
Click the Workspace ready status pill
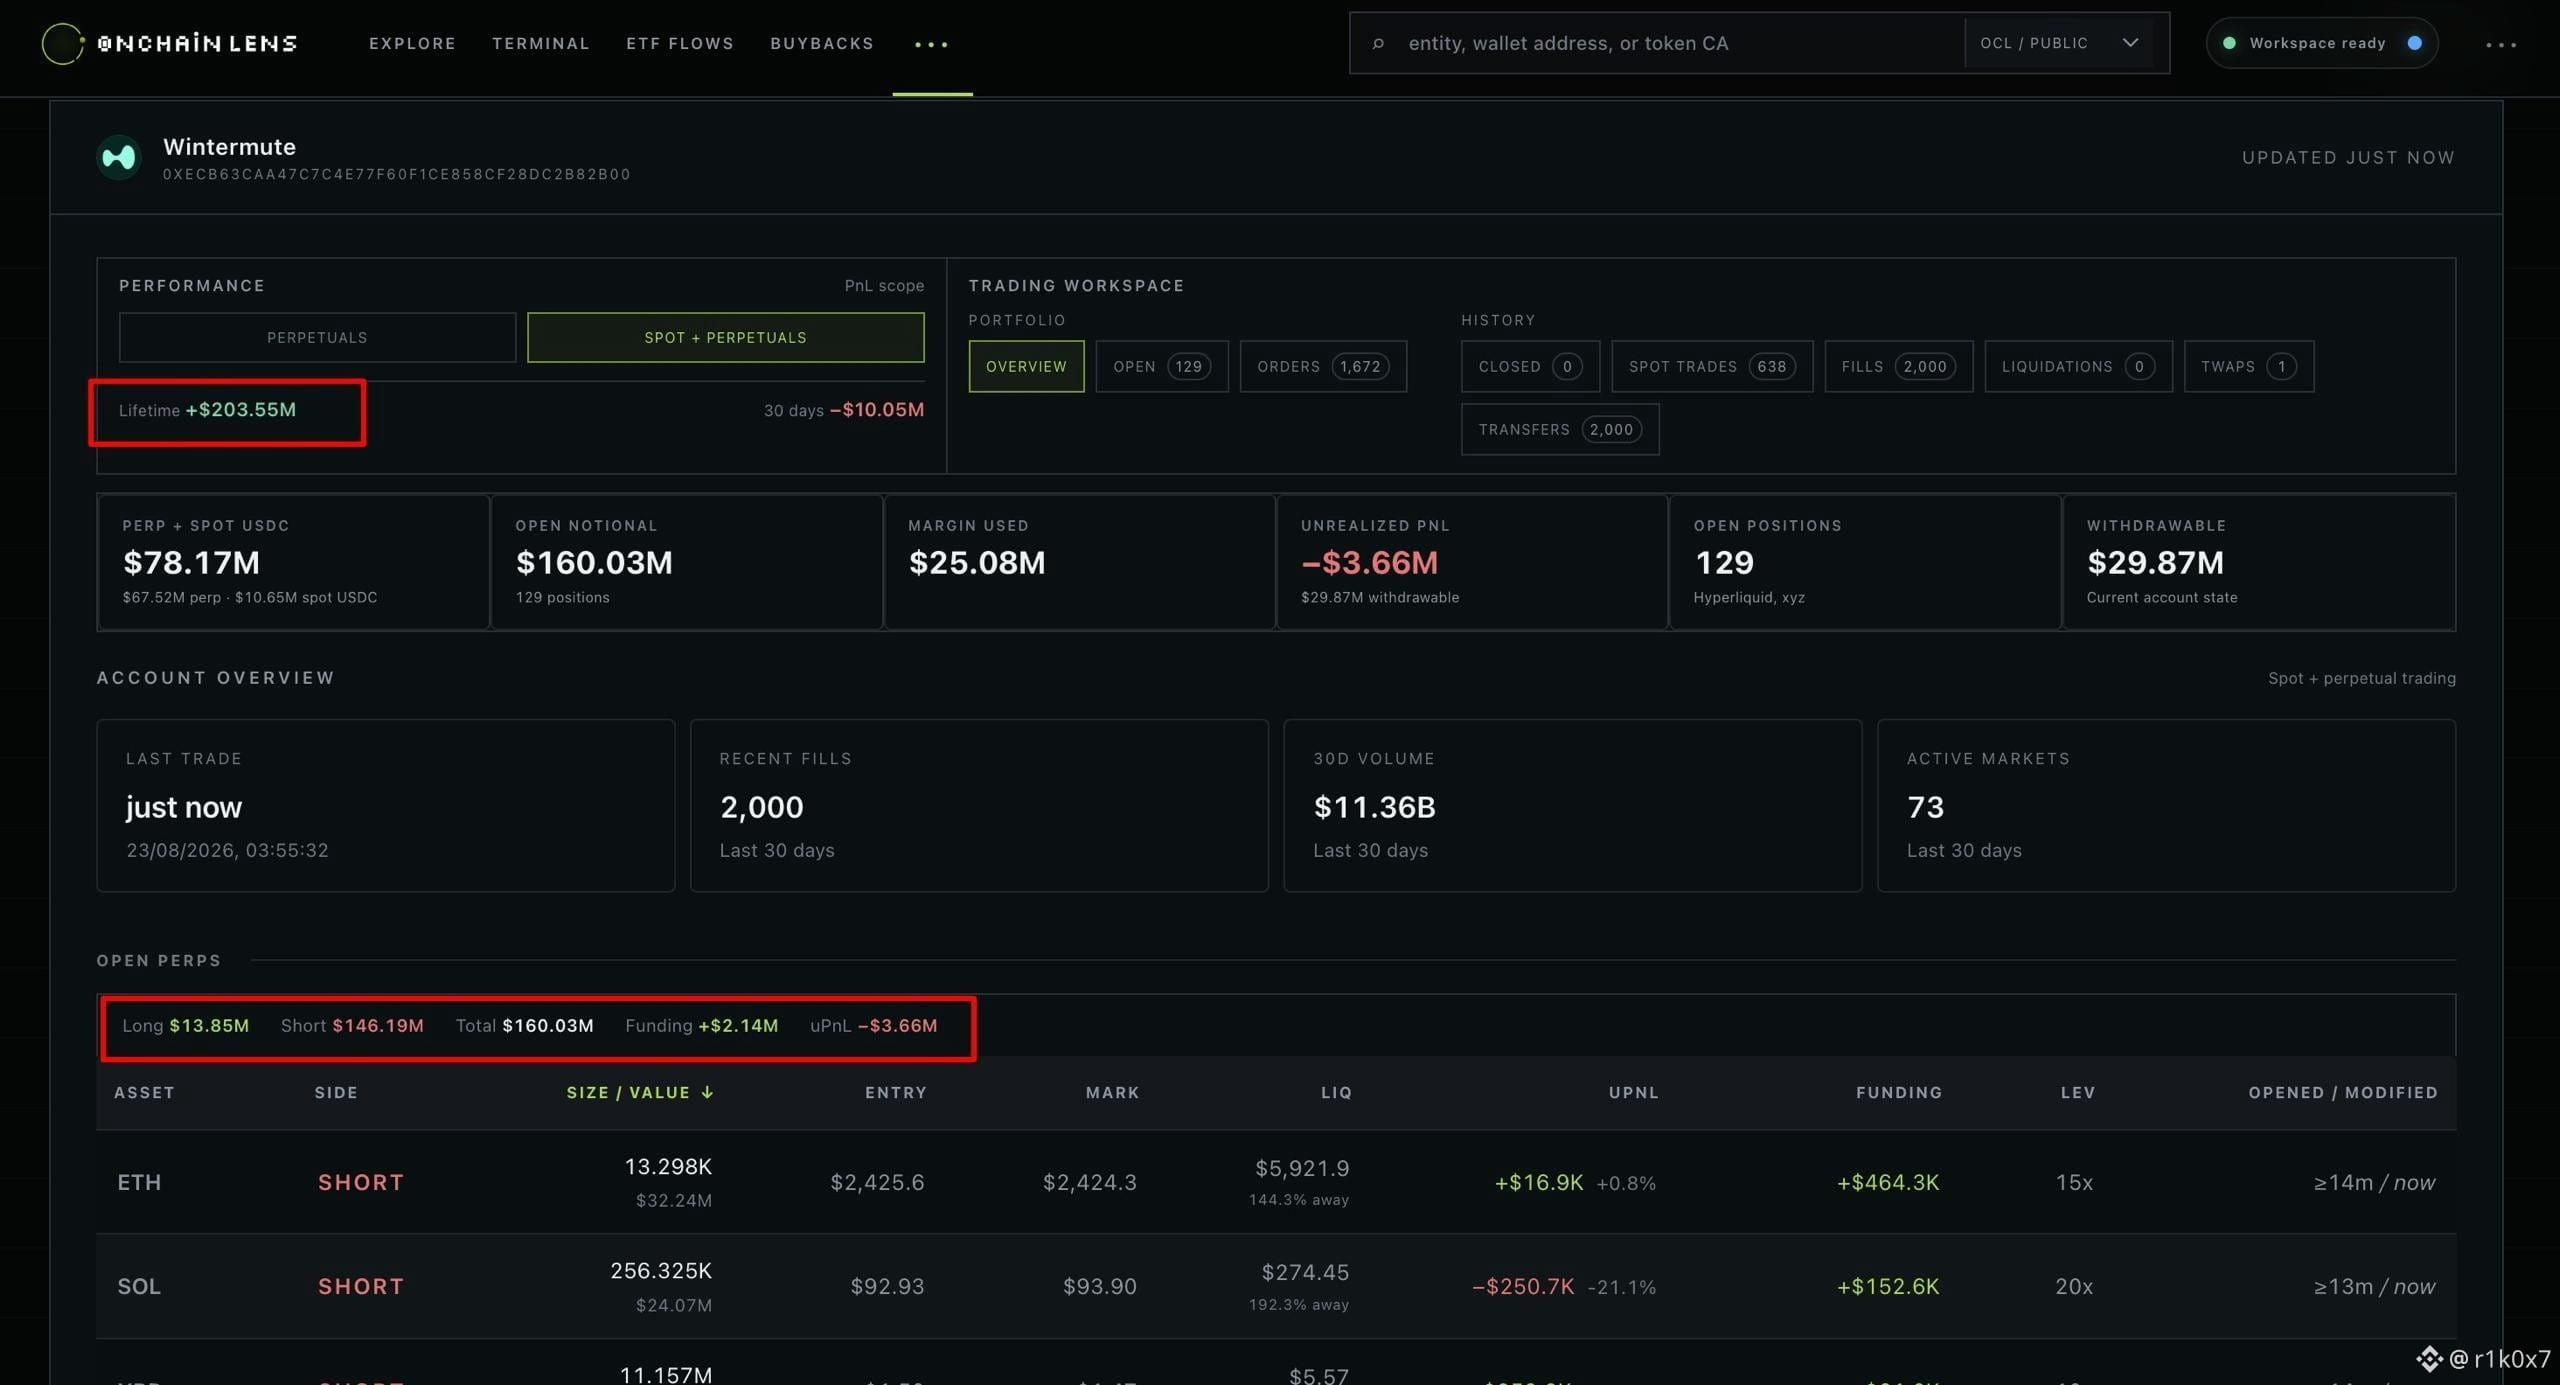coord(2321,43)
